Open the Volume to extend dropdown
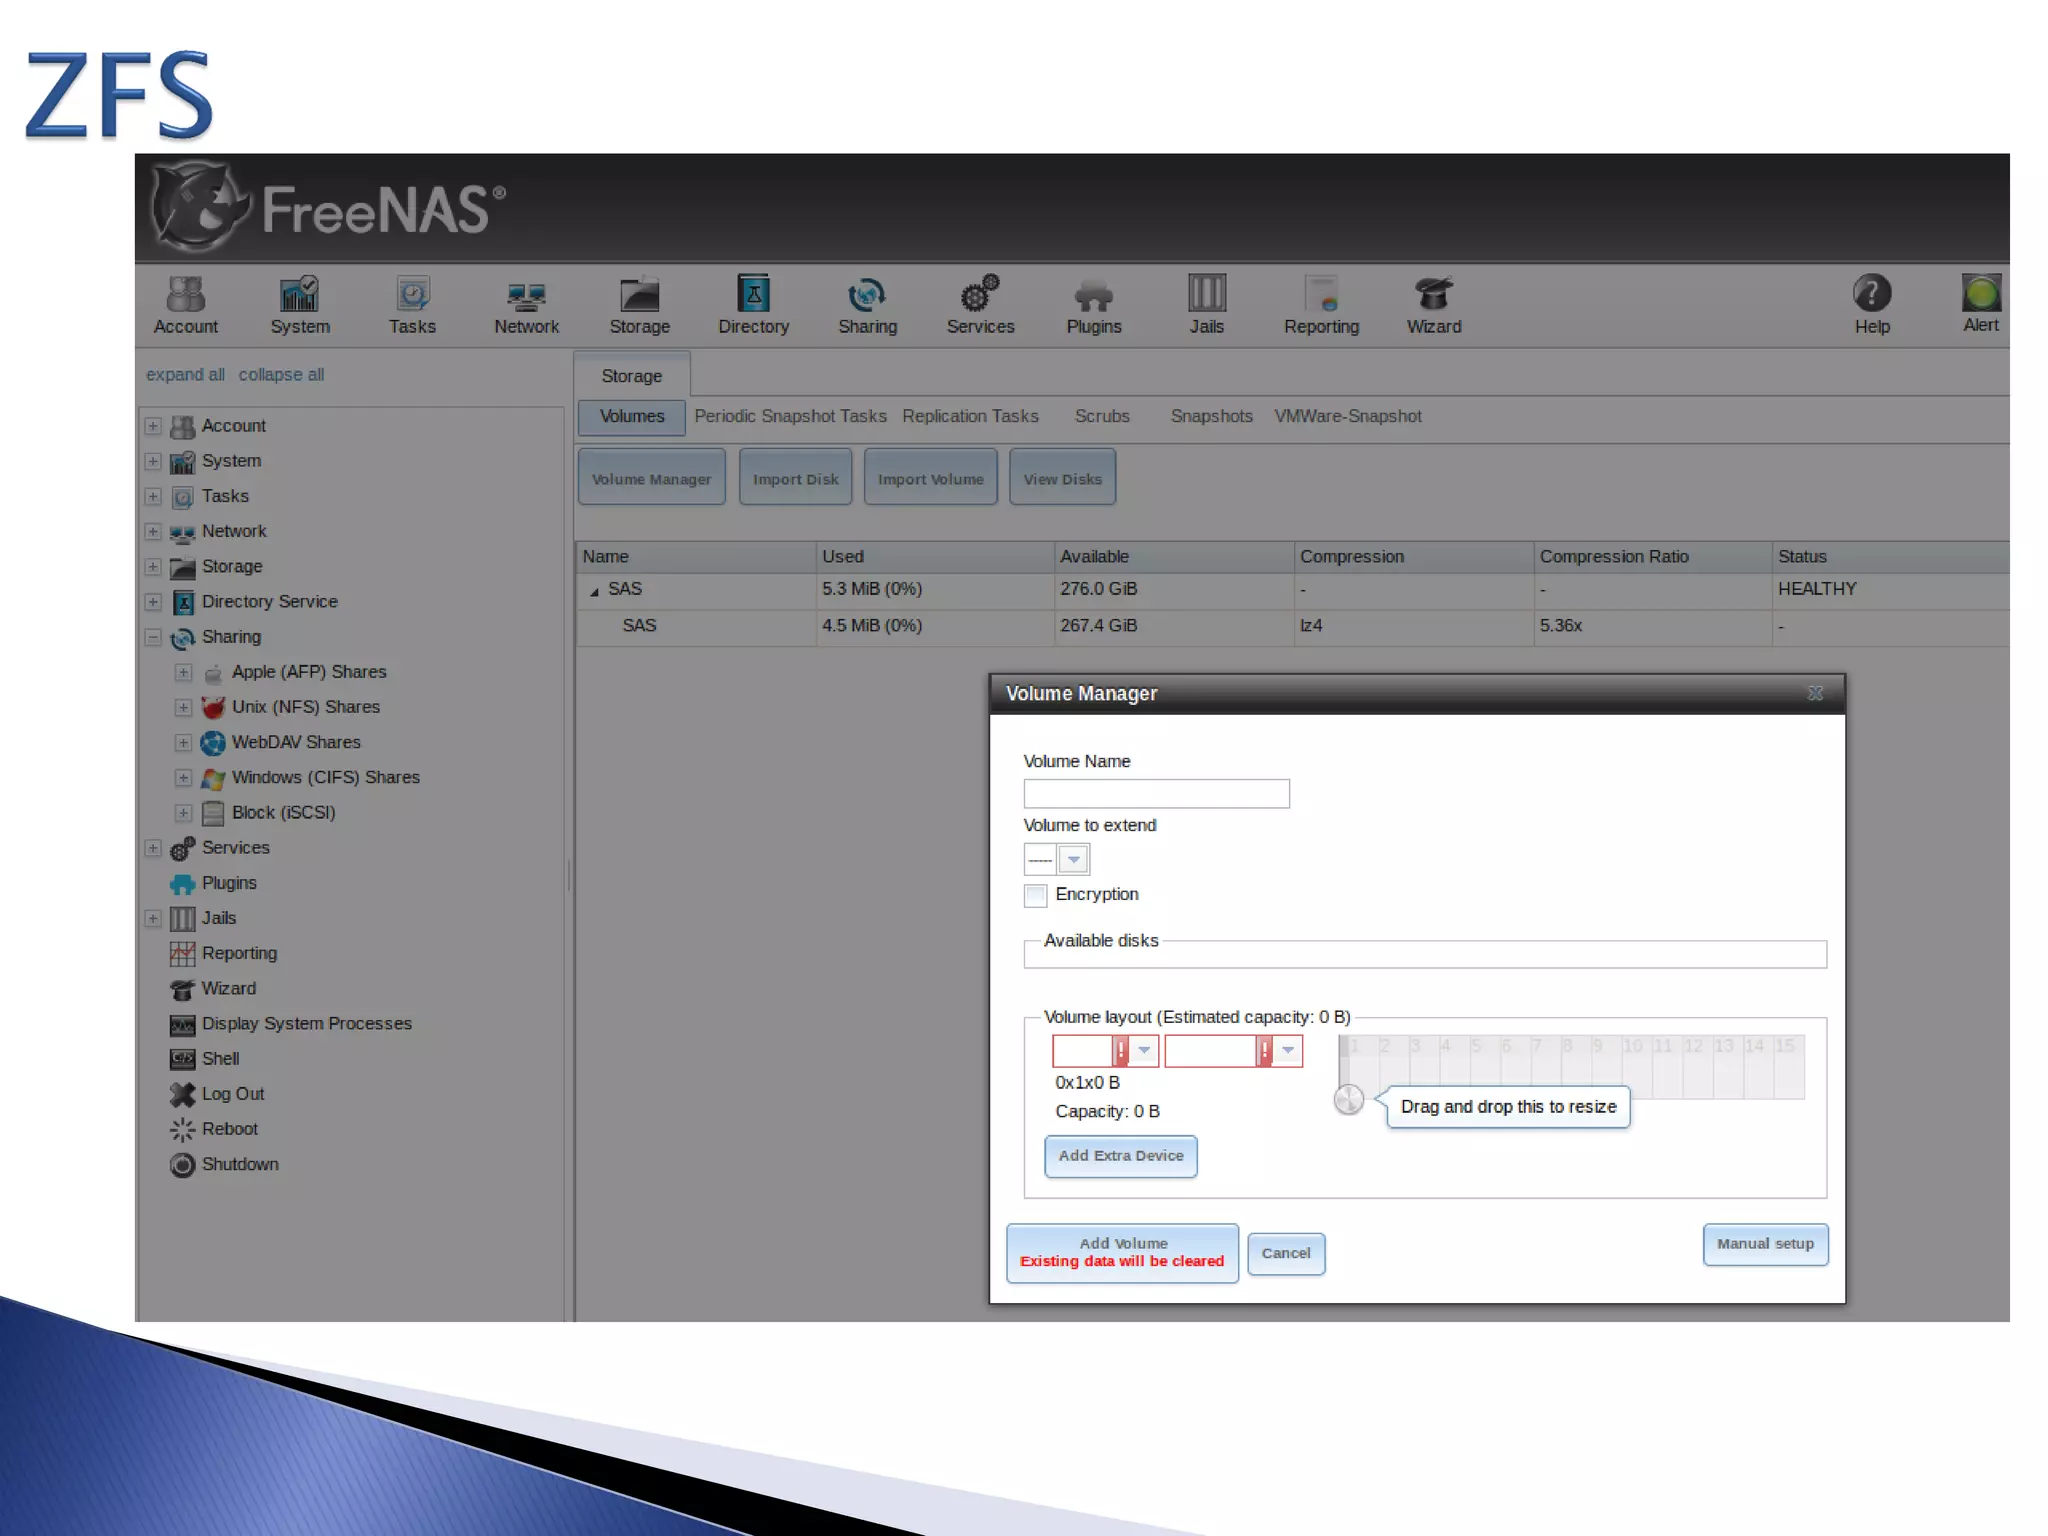Screen dimensions: 2048x1536 (x=1073, y=859)
